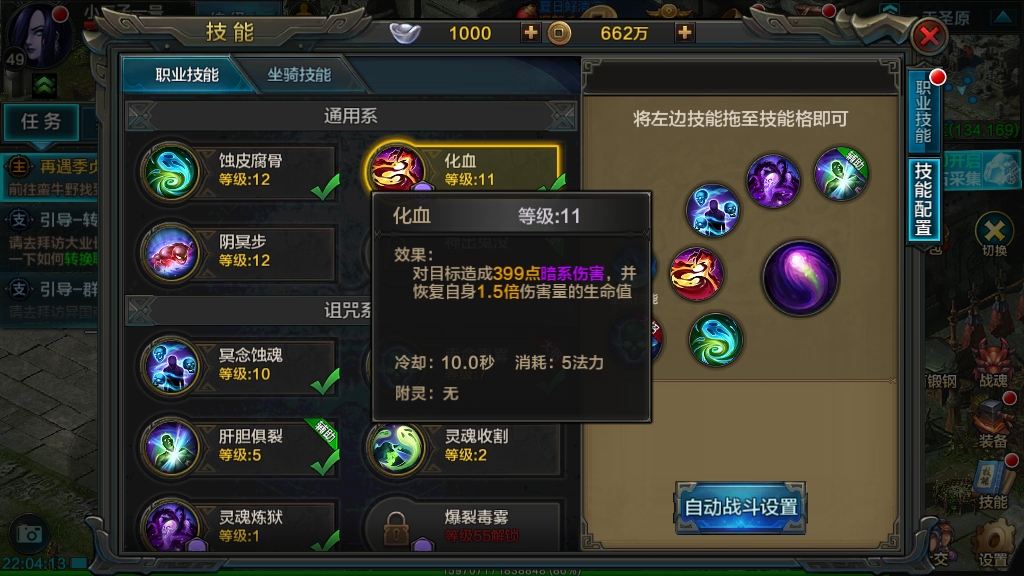Select the 冥念蚀魂 skill icon
Image resolution: width=1024 pixels, height=576 pixels.
[171, 366]
